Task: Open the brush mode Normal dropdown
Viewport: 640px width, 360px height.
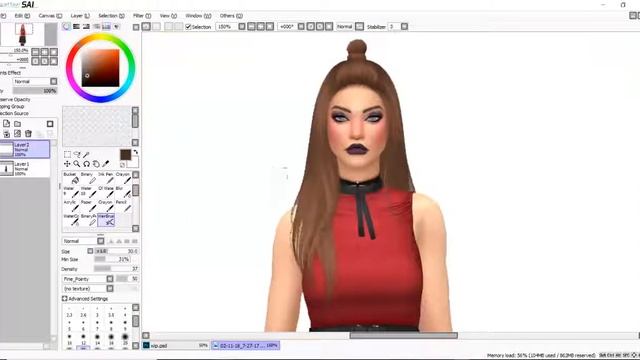Action: [100, 241]
